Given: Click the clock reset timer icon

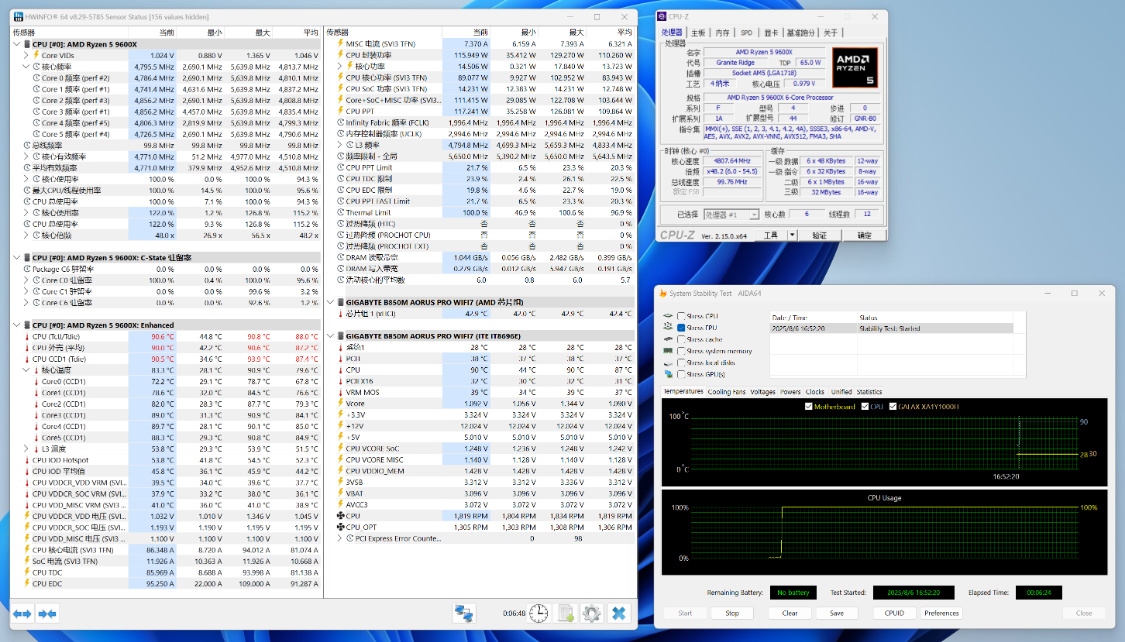Looking at the screenshot, I should (x=538, y=612).
